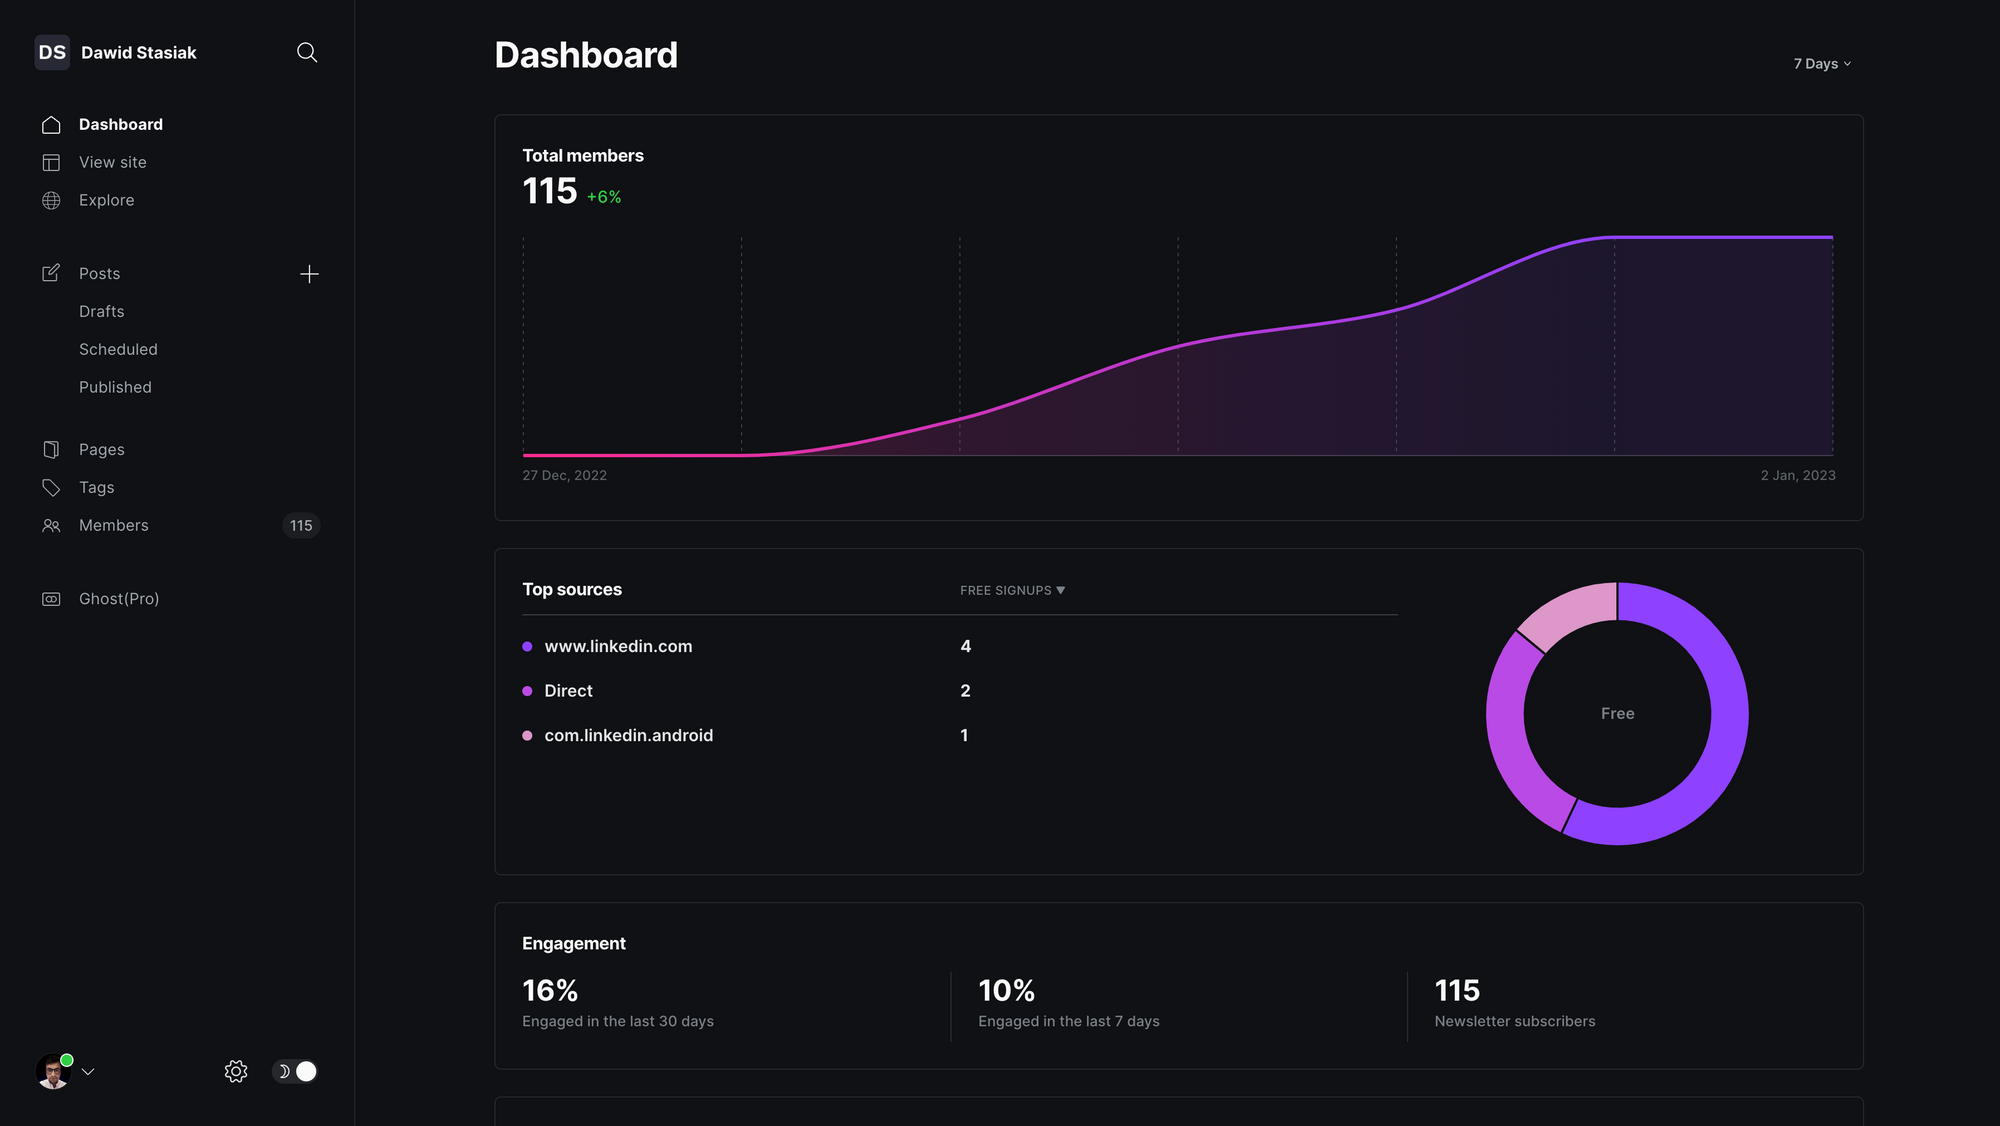Click the Posts pencil icon
2000x1126 pixels.
(51, 273)
